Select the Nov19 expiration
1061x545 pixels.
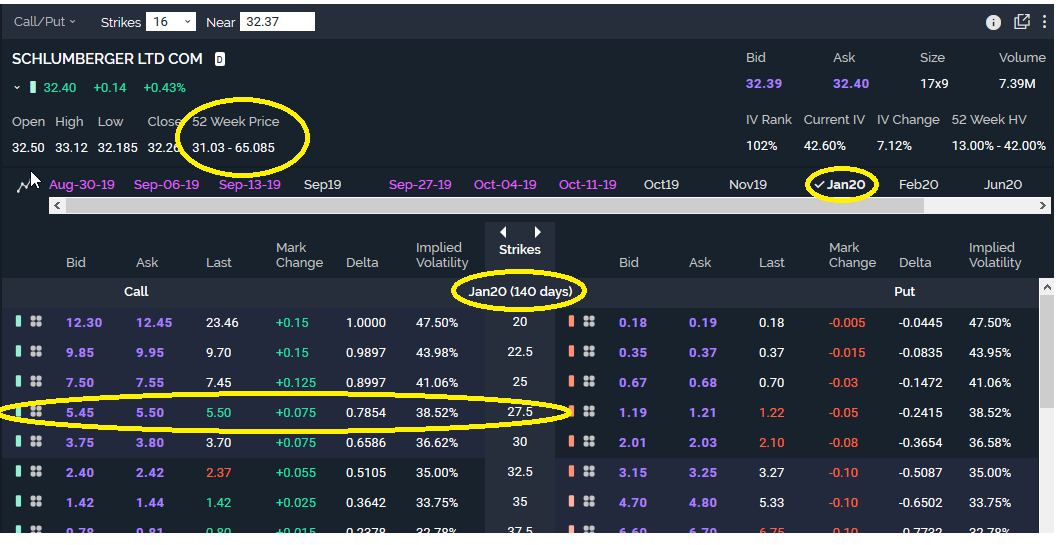(x=748, y=185)
